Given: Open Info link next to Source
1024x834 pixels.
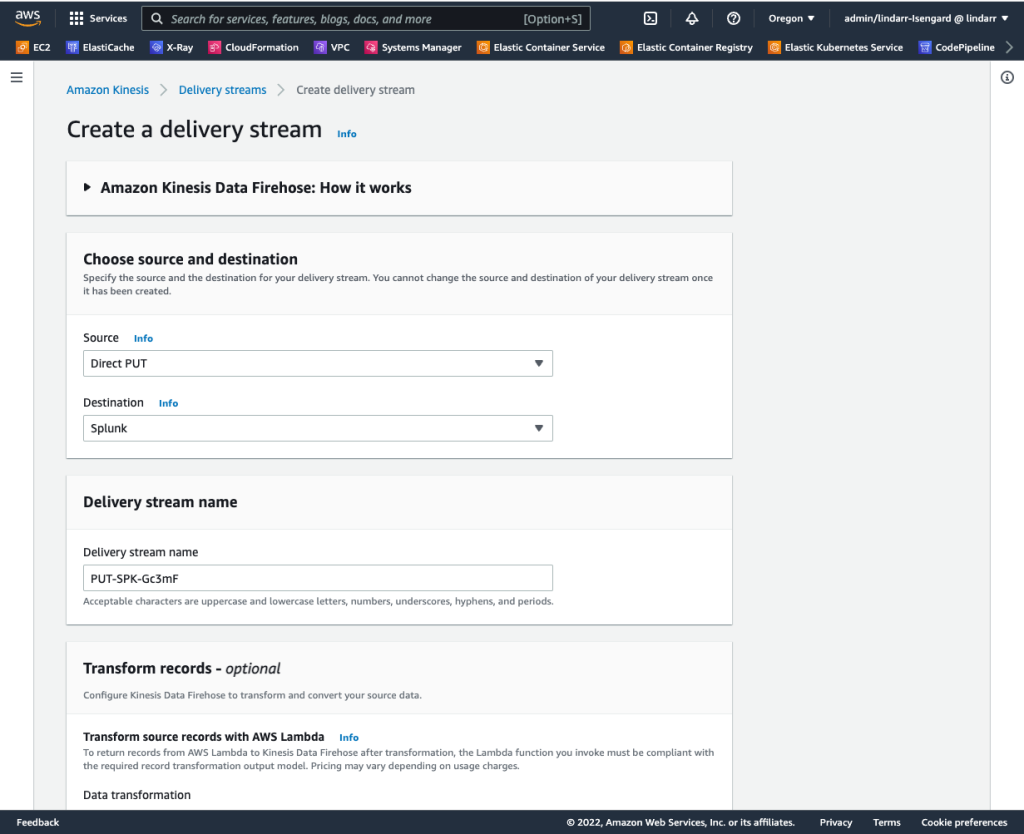Looking at the screenshot, I should click(x=143, y=338).
